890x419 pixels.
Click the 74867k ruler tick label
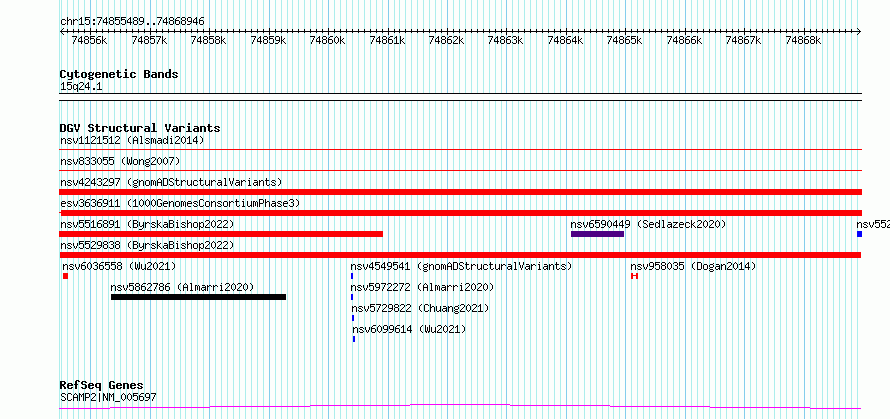[x=744, y=40]
